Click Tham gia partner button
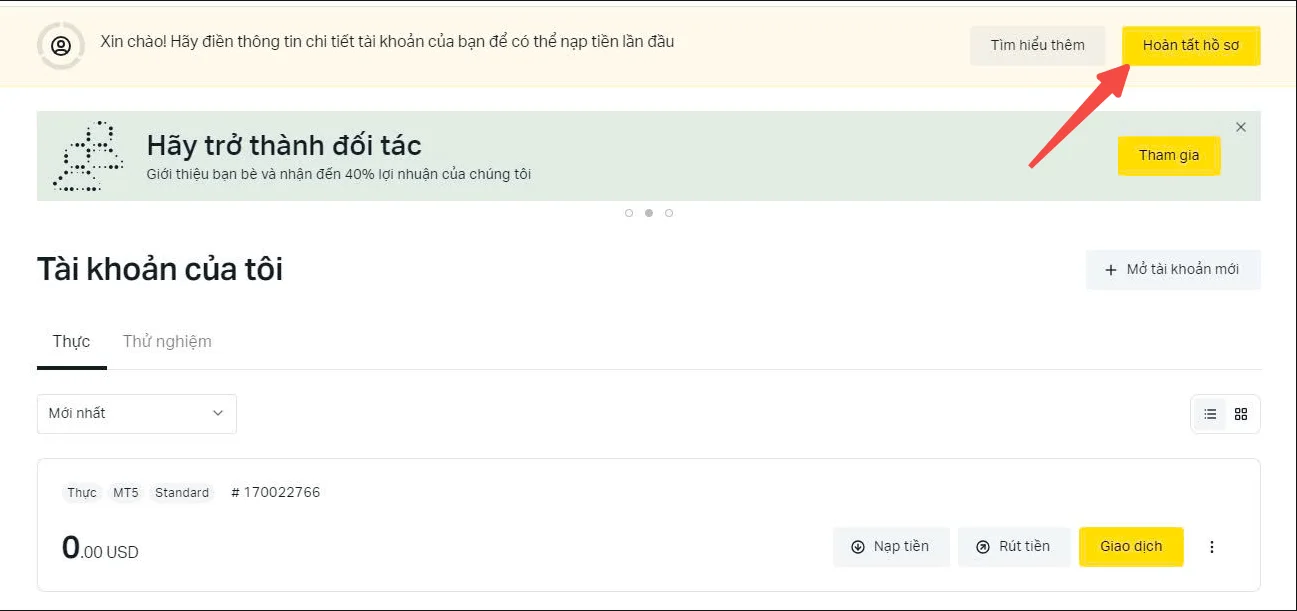1297x611 pixels. click(1169, 156)
